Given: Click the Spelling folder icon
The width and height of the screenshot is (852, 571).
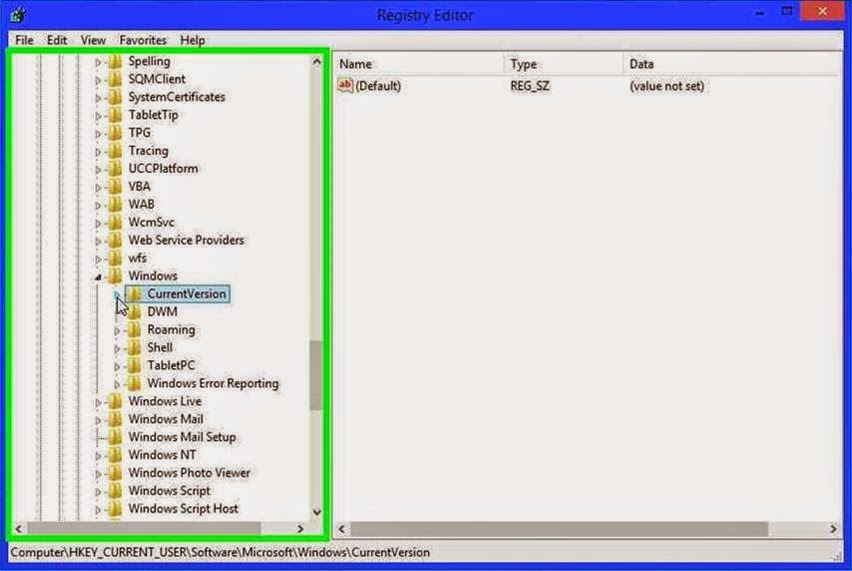Looking at the screenshot, I should pos(115,61).
